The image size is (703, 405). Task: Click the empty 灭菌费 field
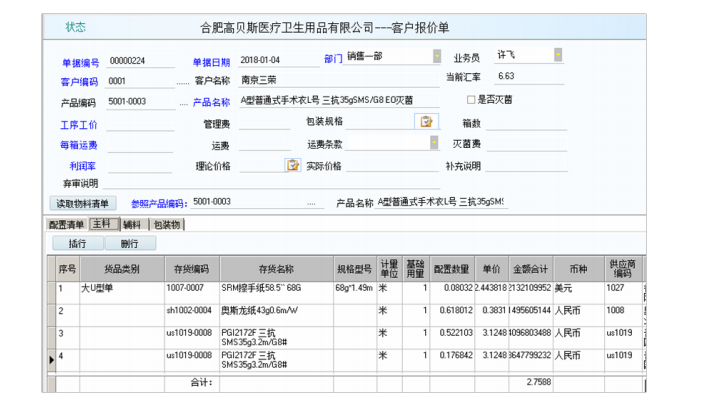[527, 144]
